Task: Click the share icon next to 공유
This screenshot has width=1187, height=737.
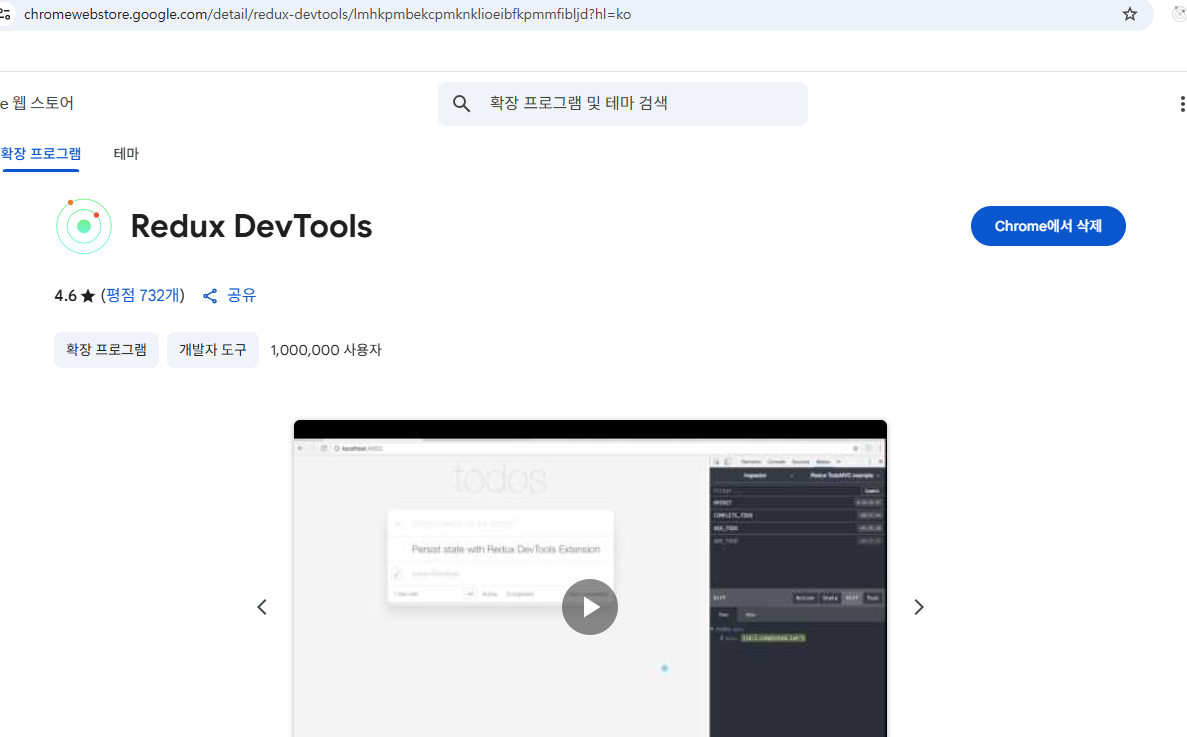Action: (x=210, y=296)
